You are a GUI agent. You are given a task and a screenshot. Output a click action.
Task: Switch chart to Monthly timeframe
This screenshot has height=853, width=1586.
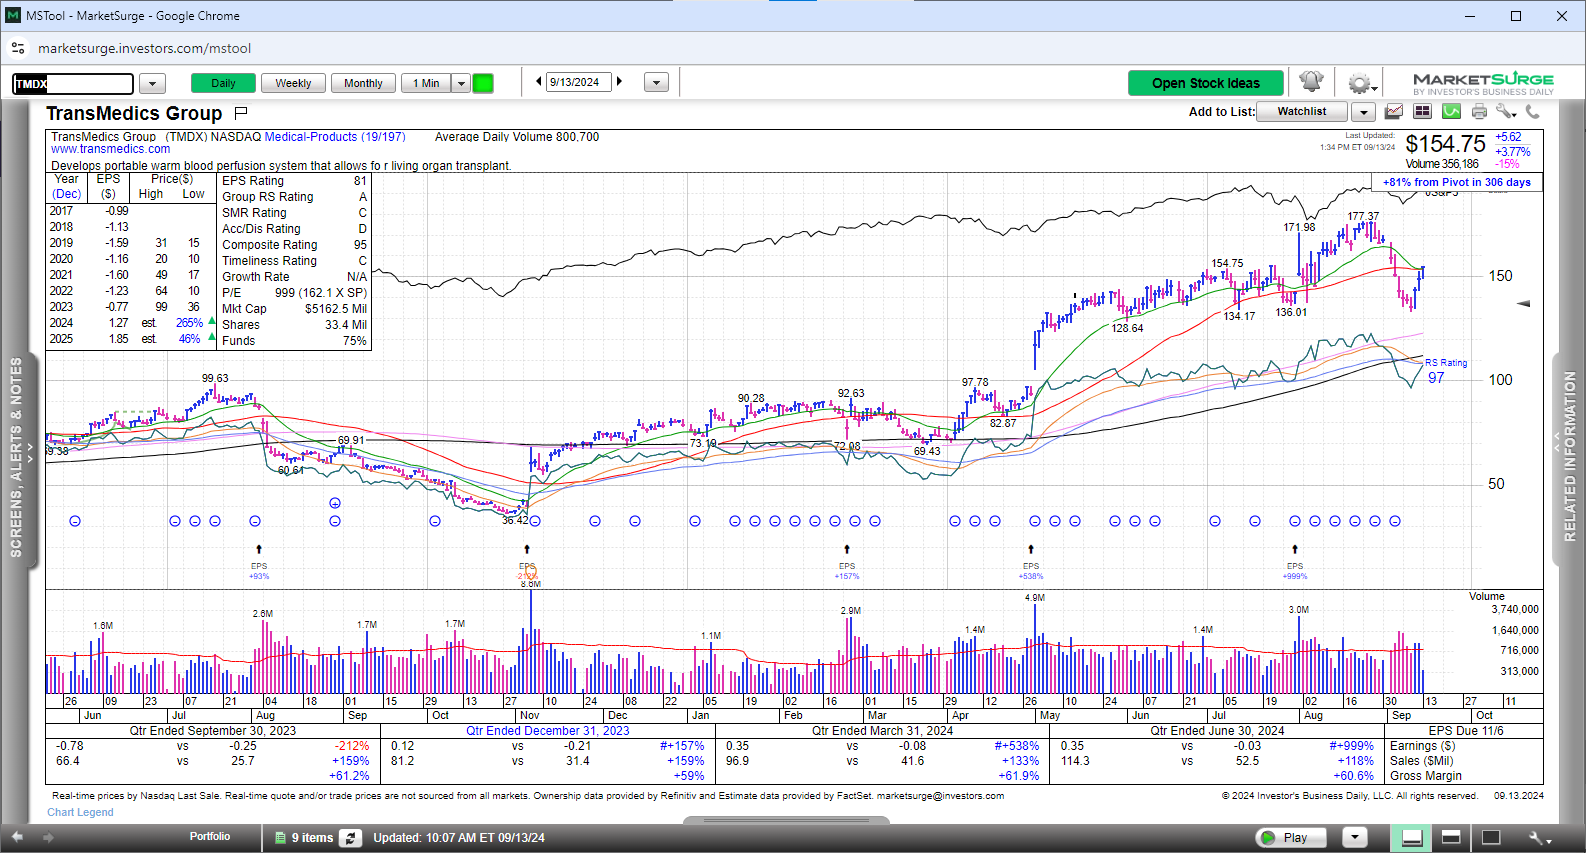(x=363, y=83)
